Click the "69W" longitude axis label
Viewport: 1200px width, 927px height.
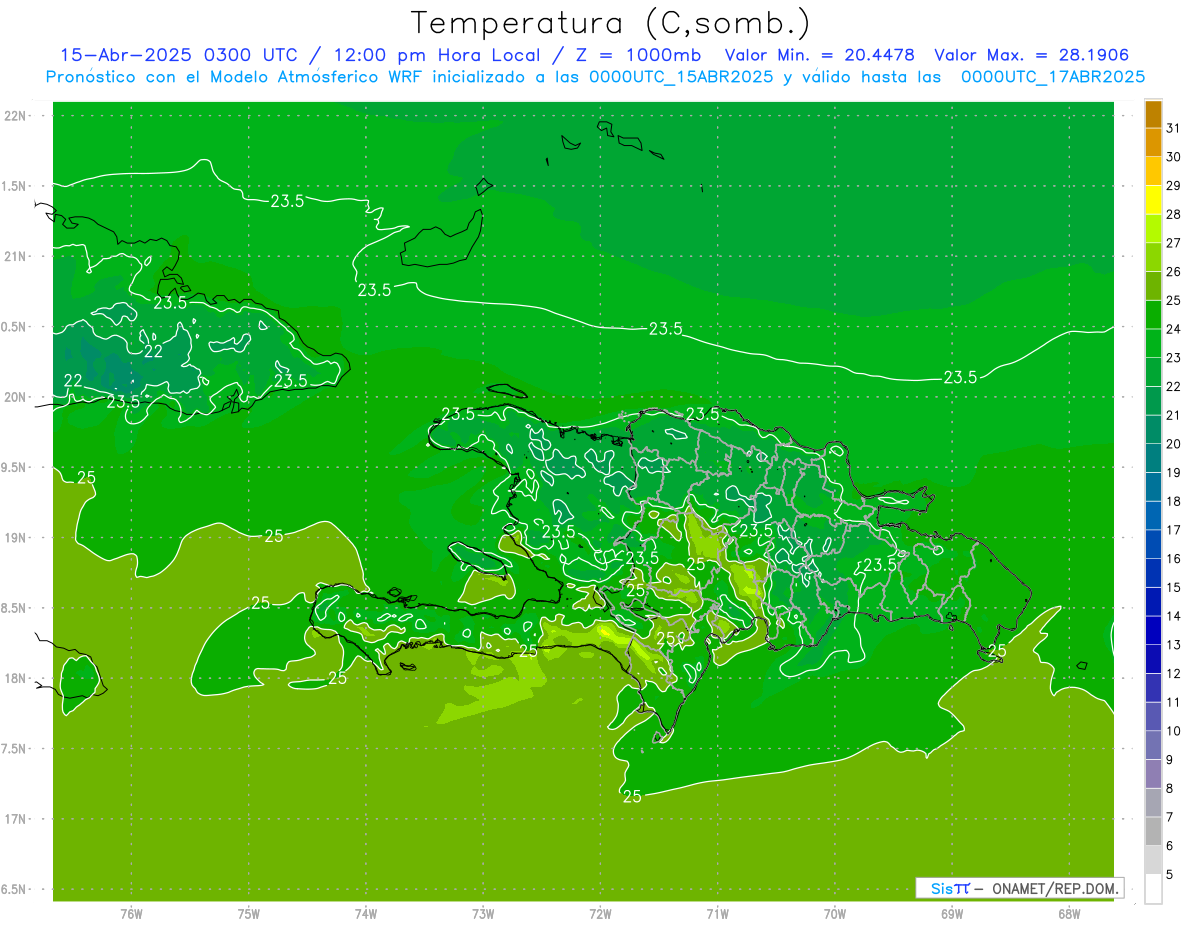click(952, 914)
